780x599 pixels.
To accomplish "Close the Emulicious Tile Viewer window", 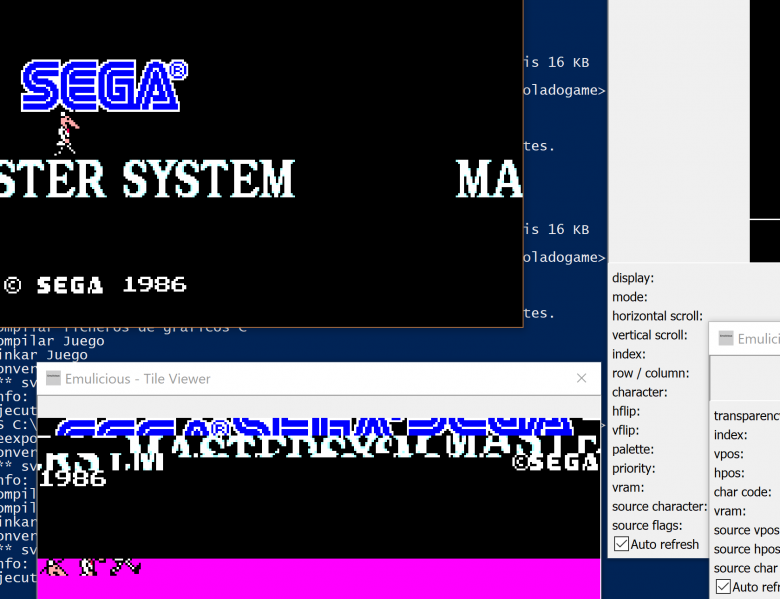I will (x=581, y=379).
